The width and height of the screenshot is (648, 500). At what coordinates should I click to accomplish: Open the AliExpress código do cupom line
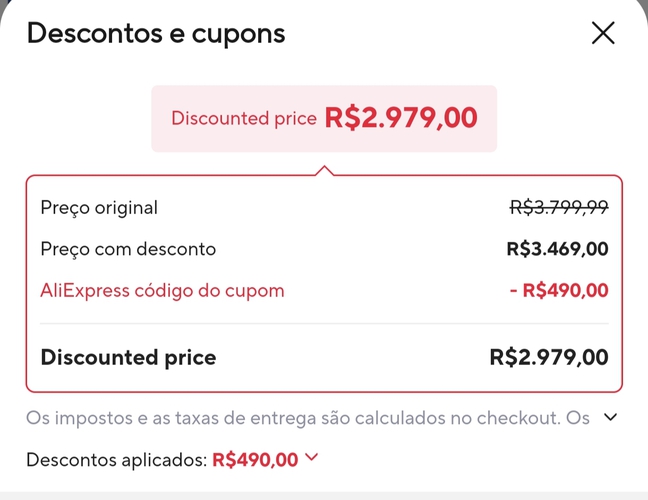click(x=162, y=291)
